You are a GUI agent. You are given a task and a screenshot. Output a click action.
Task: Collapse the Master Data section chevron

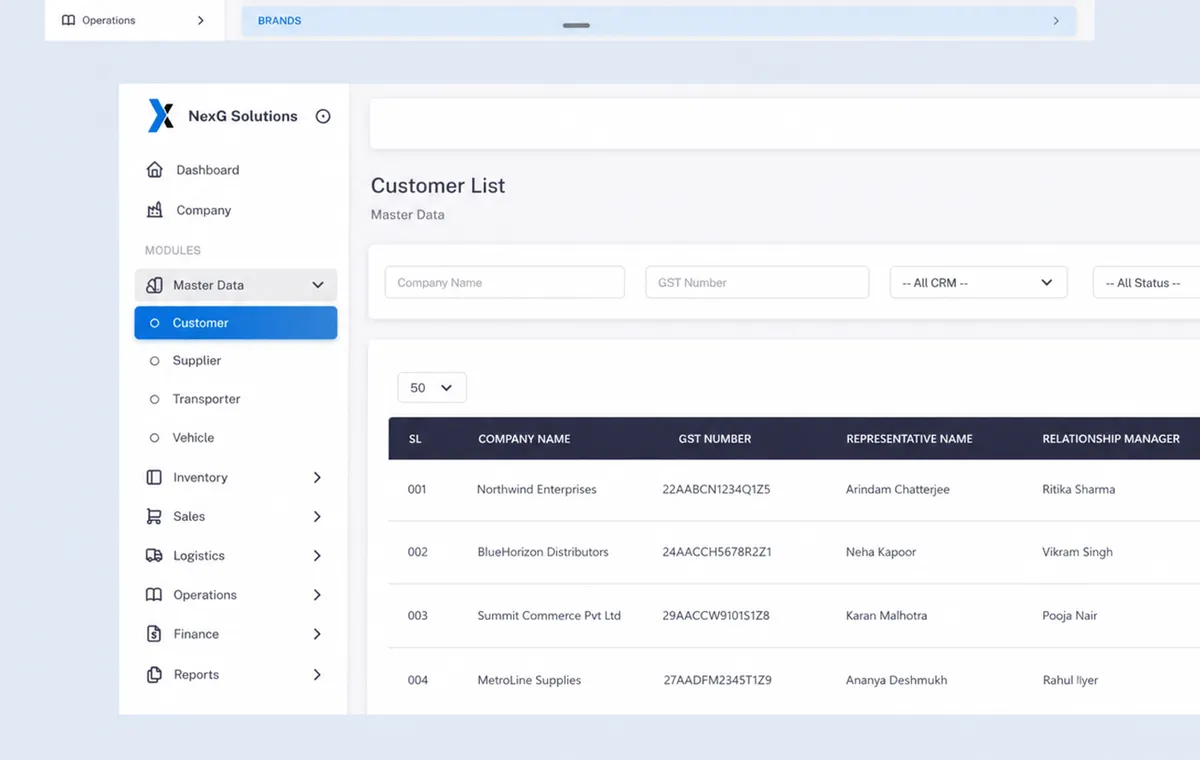(x=318, y=285)
